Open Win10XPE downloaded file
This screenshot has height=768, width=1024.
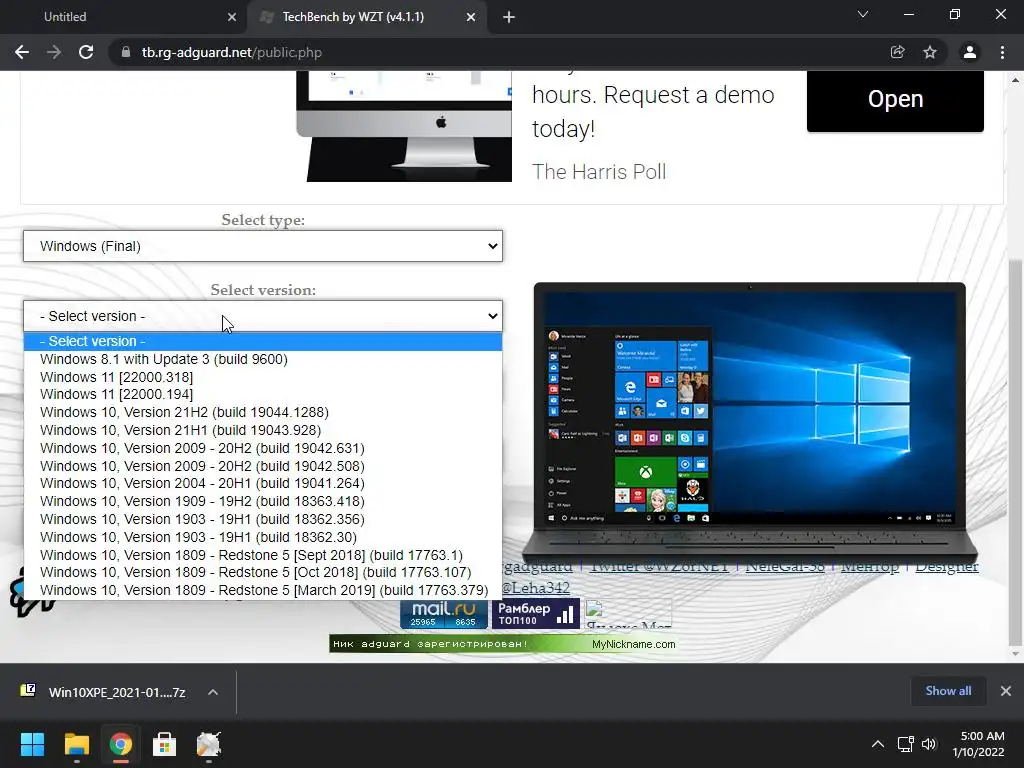point(104,692)
